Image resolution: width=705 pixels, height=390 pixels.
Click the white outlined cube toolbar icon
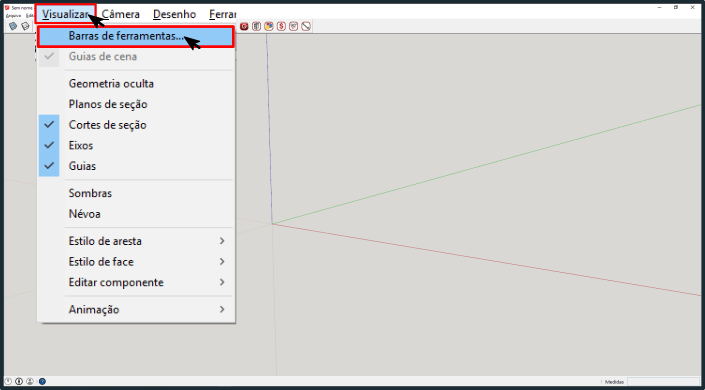[x=26, y=27]
